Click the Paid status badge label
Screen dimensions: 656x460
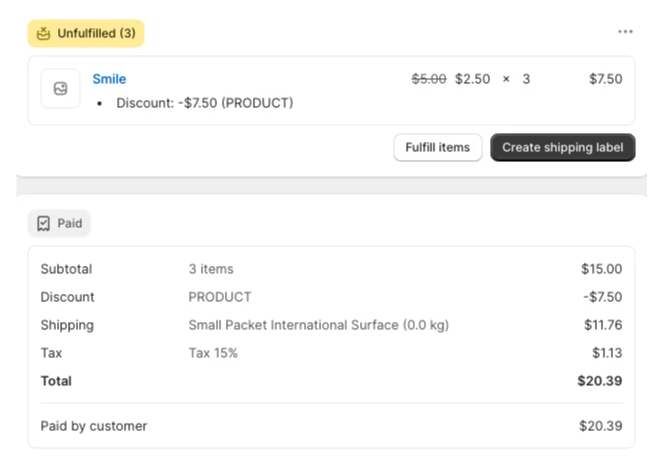pyautogui.click(x=69, y=223)
